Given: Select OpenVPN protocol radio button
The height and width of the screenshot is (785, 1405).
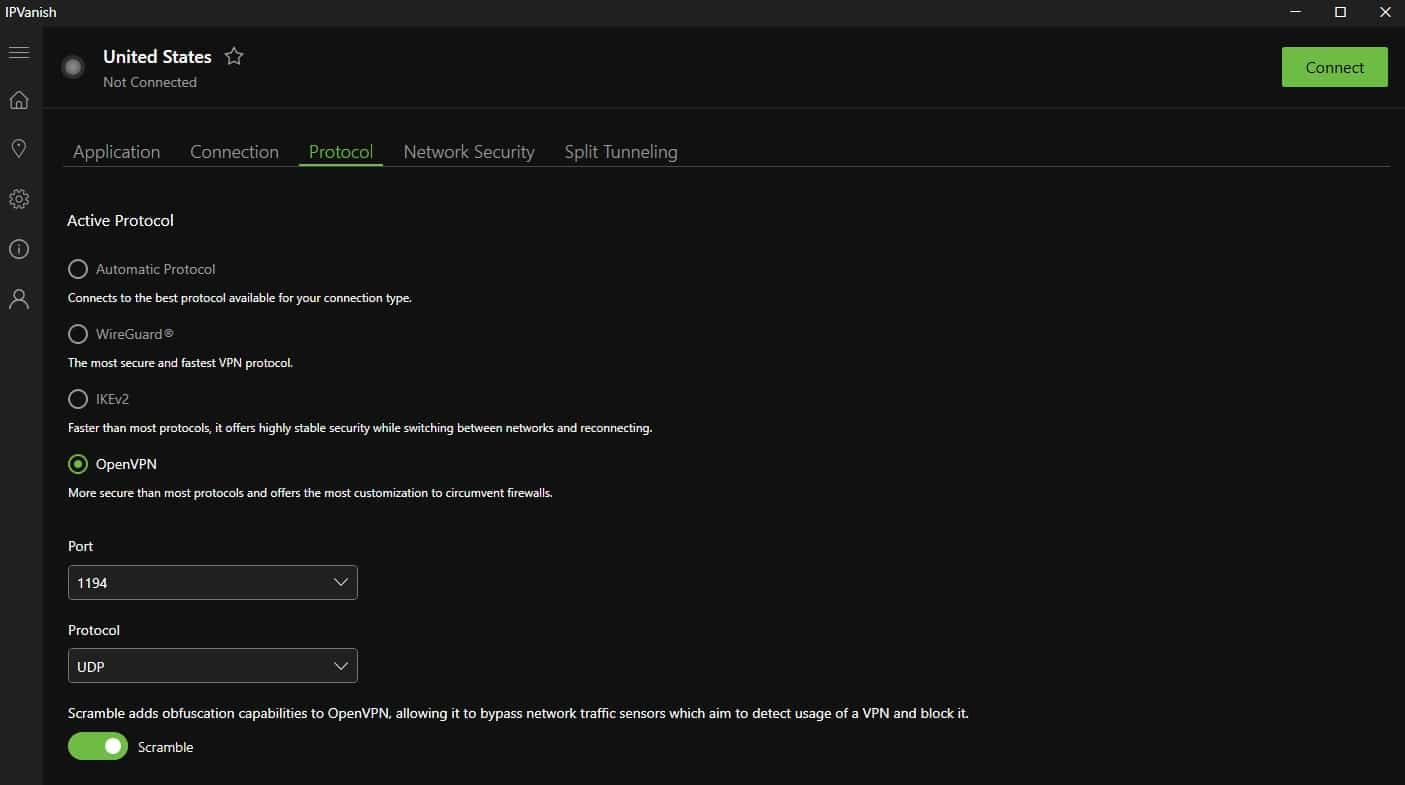Looking at the screenshot, I should (x=78, y=464).
